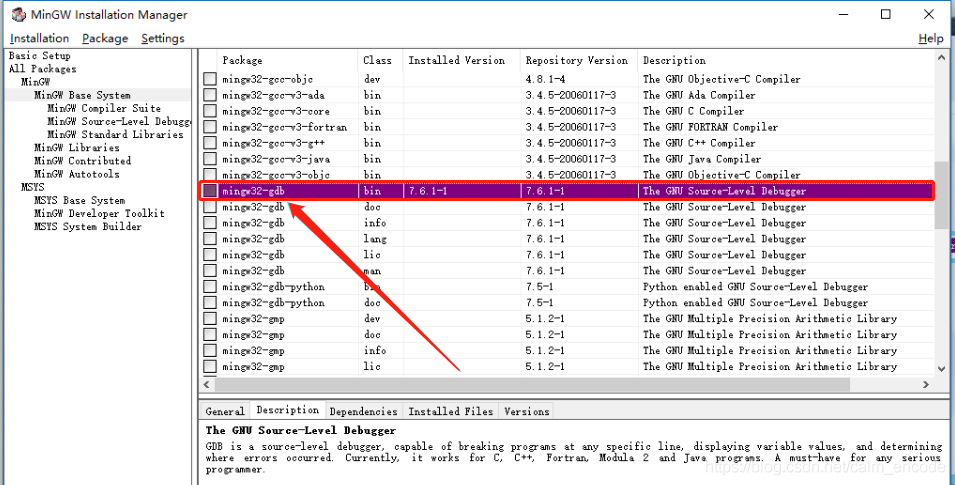Viewport: 955px width, 485px height.
Task: Check the mingw32-gdb doc package box
Action: coord(210,207)
